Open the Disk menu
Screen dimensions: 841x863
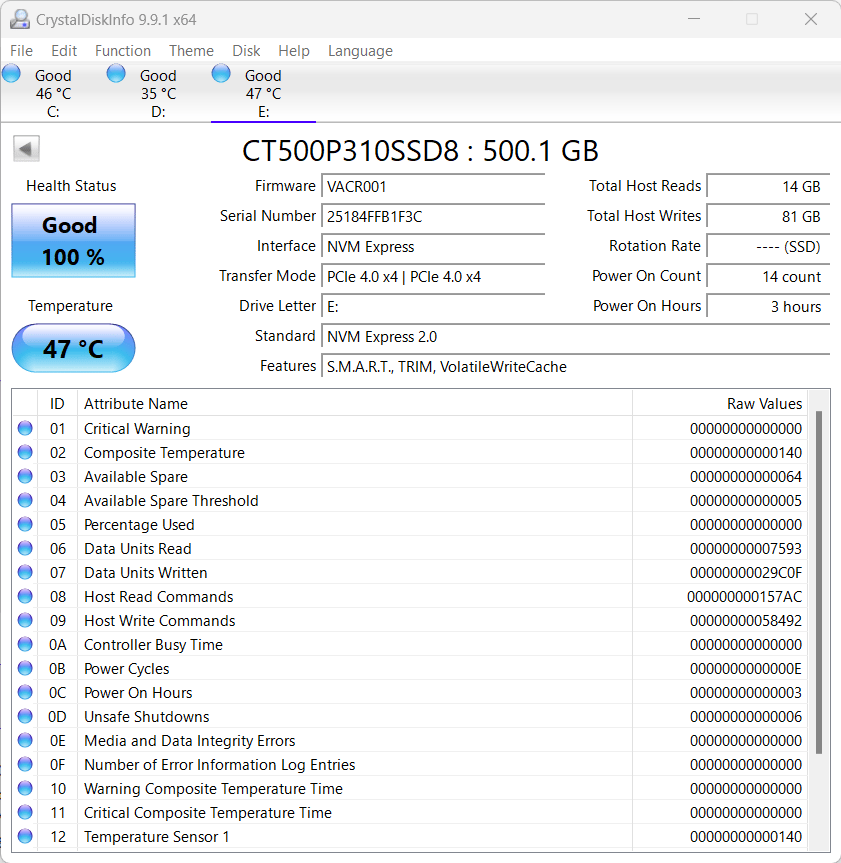(246, 51)
